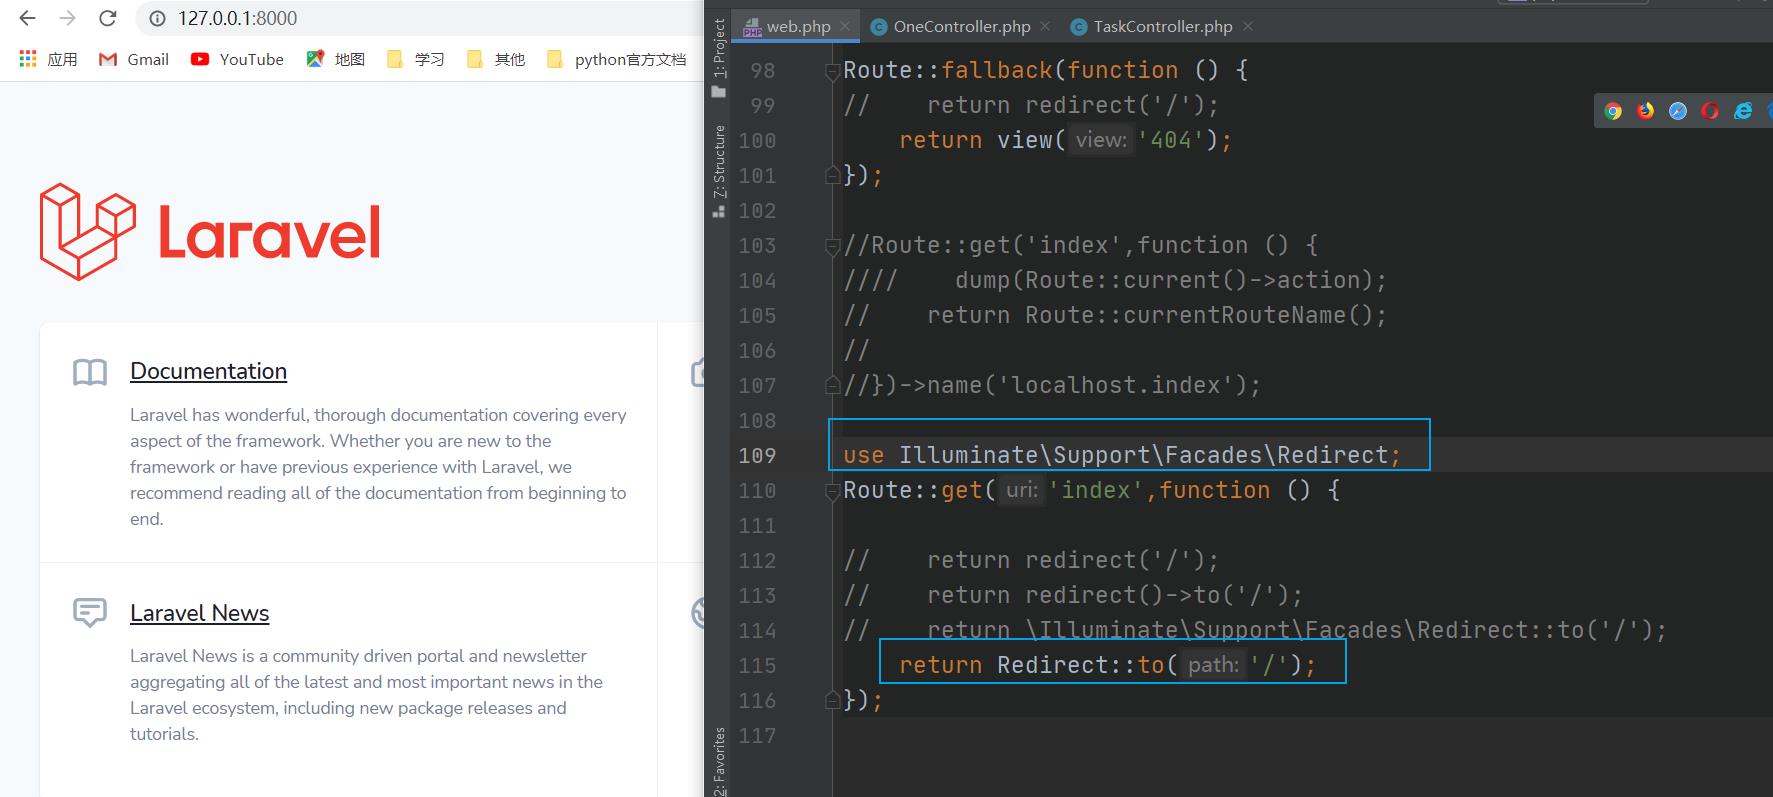Open the 其他 bookmark folder
This screenshot has width=1773, height=797.
point(495,59)
